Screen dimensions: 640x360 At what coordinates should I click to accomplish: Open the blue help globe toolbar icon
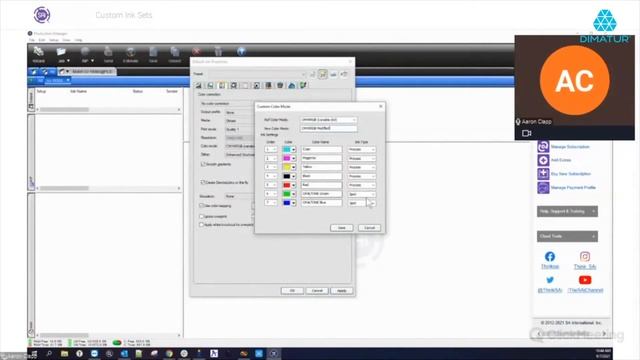pyautogui.click(x=241, y=51)
